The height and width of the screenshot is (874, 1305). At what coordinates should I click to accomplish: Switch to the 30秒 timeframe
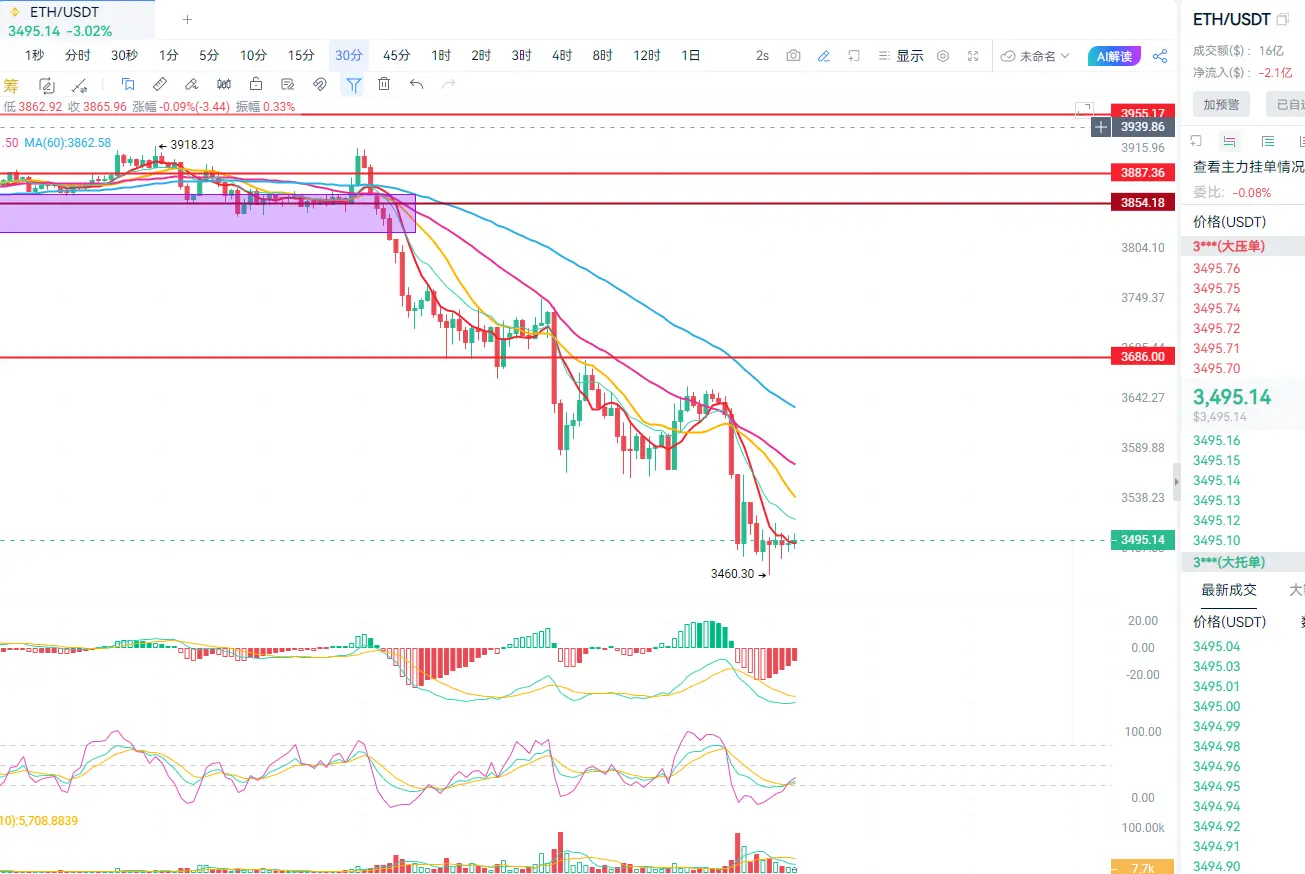(124, 56)
